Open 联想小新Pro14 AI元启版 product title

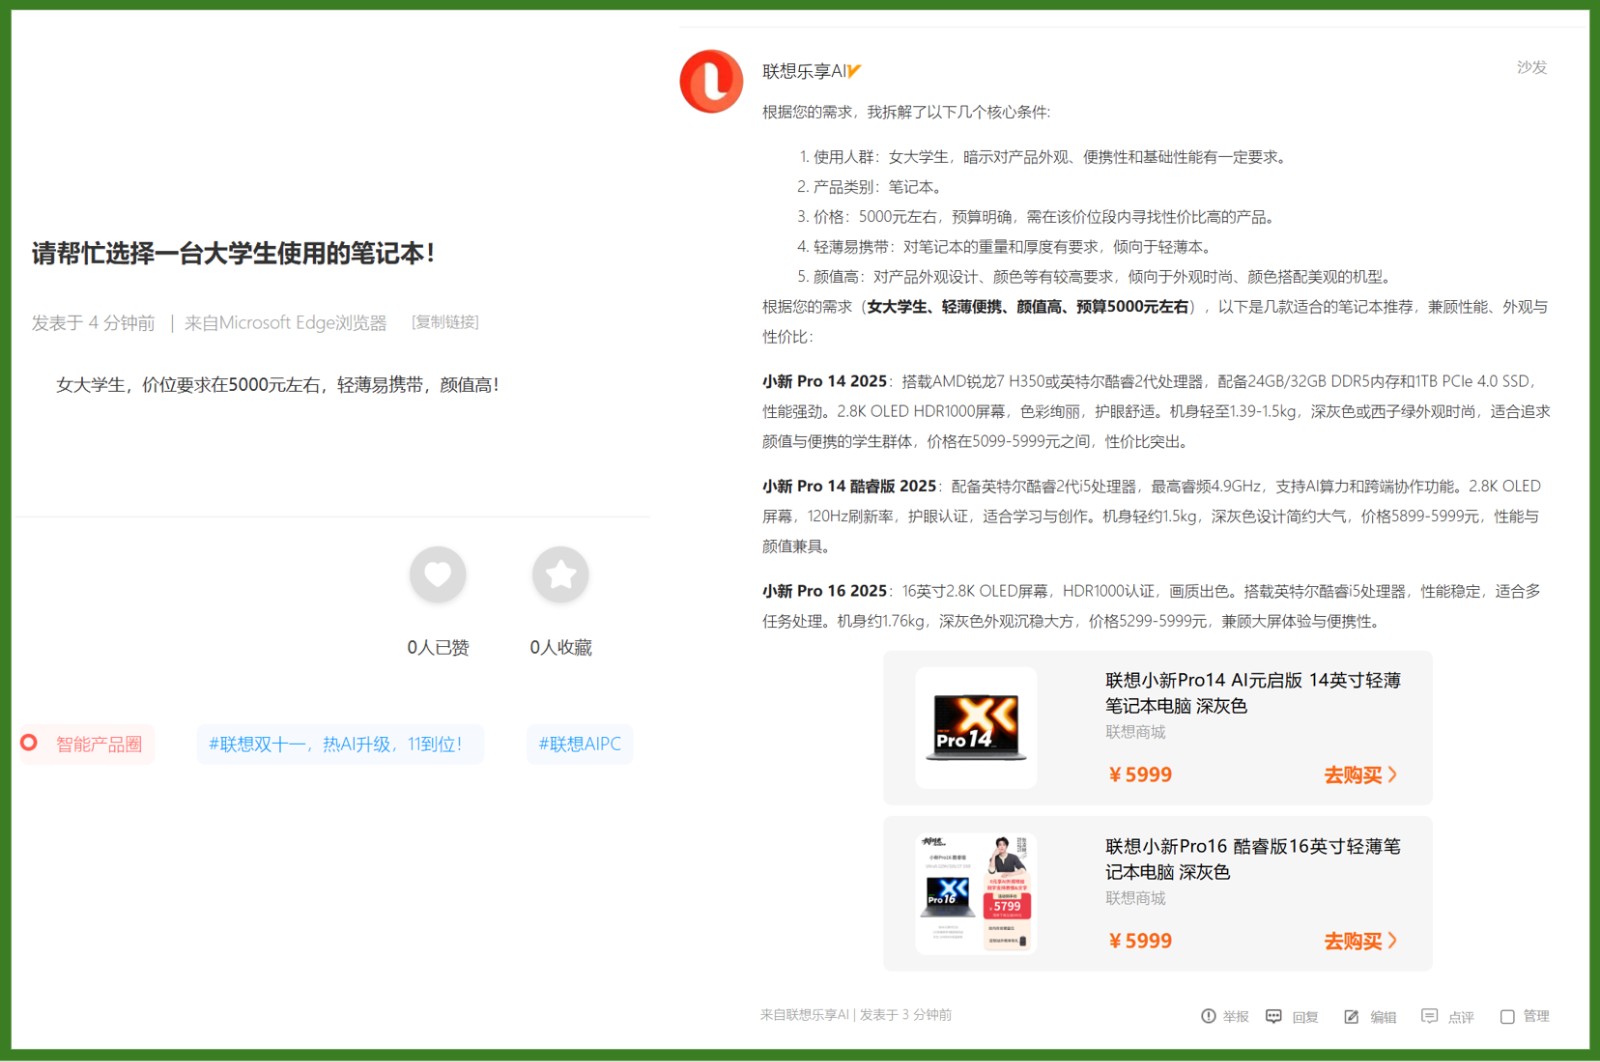(x=1252, y=692)
